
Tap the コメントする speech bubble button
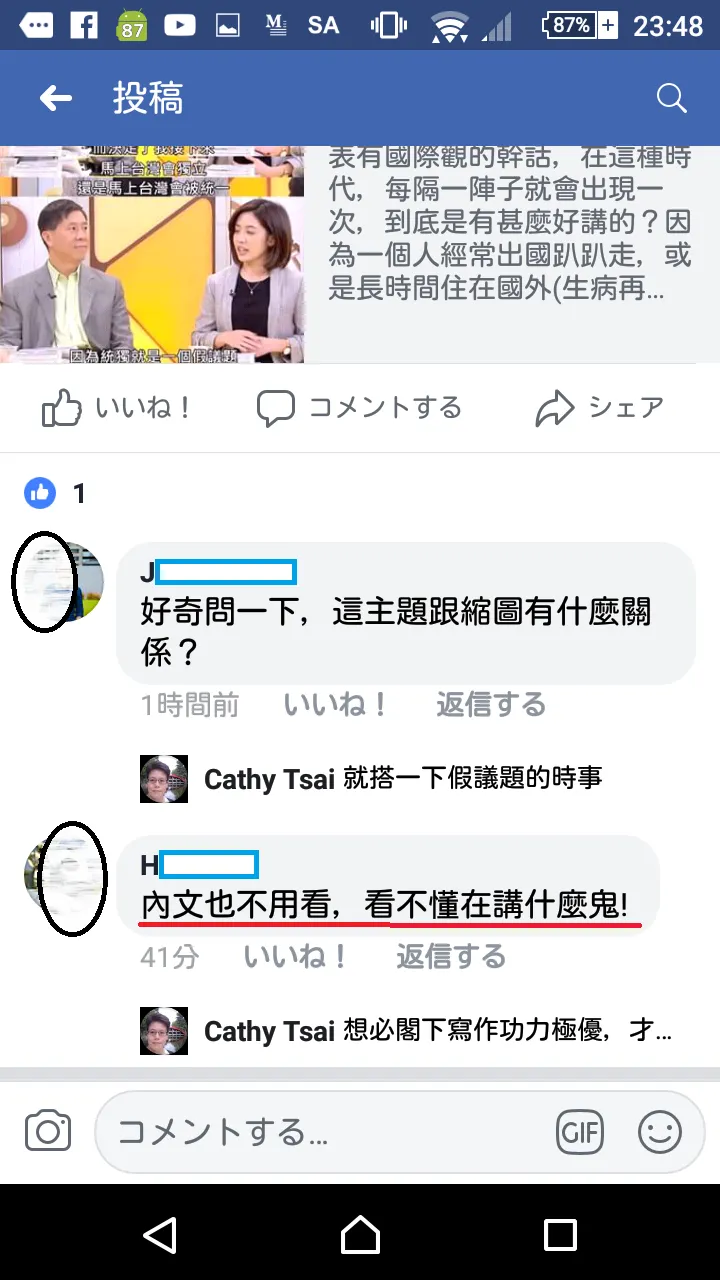click(x=360, y=408)
